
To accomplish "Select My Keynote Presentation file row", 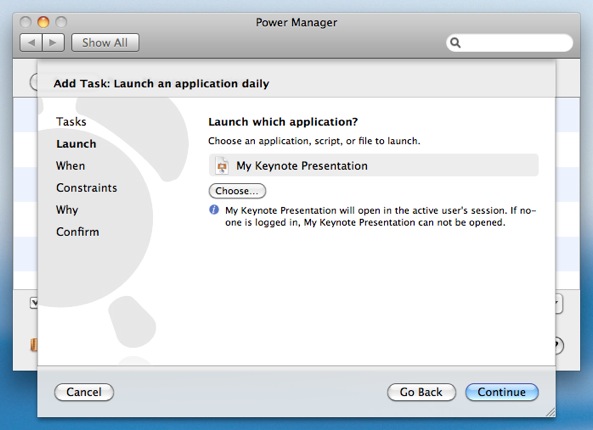I will [x=373, y=165].
